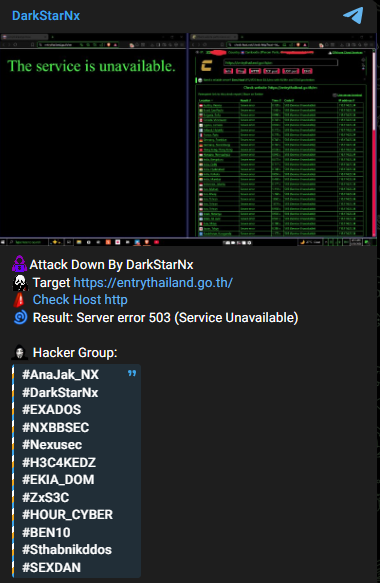Follow the Check Host http link
Screen dimensions: 380x583
click(x=80, y=300)
